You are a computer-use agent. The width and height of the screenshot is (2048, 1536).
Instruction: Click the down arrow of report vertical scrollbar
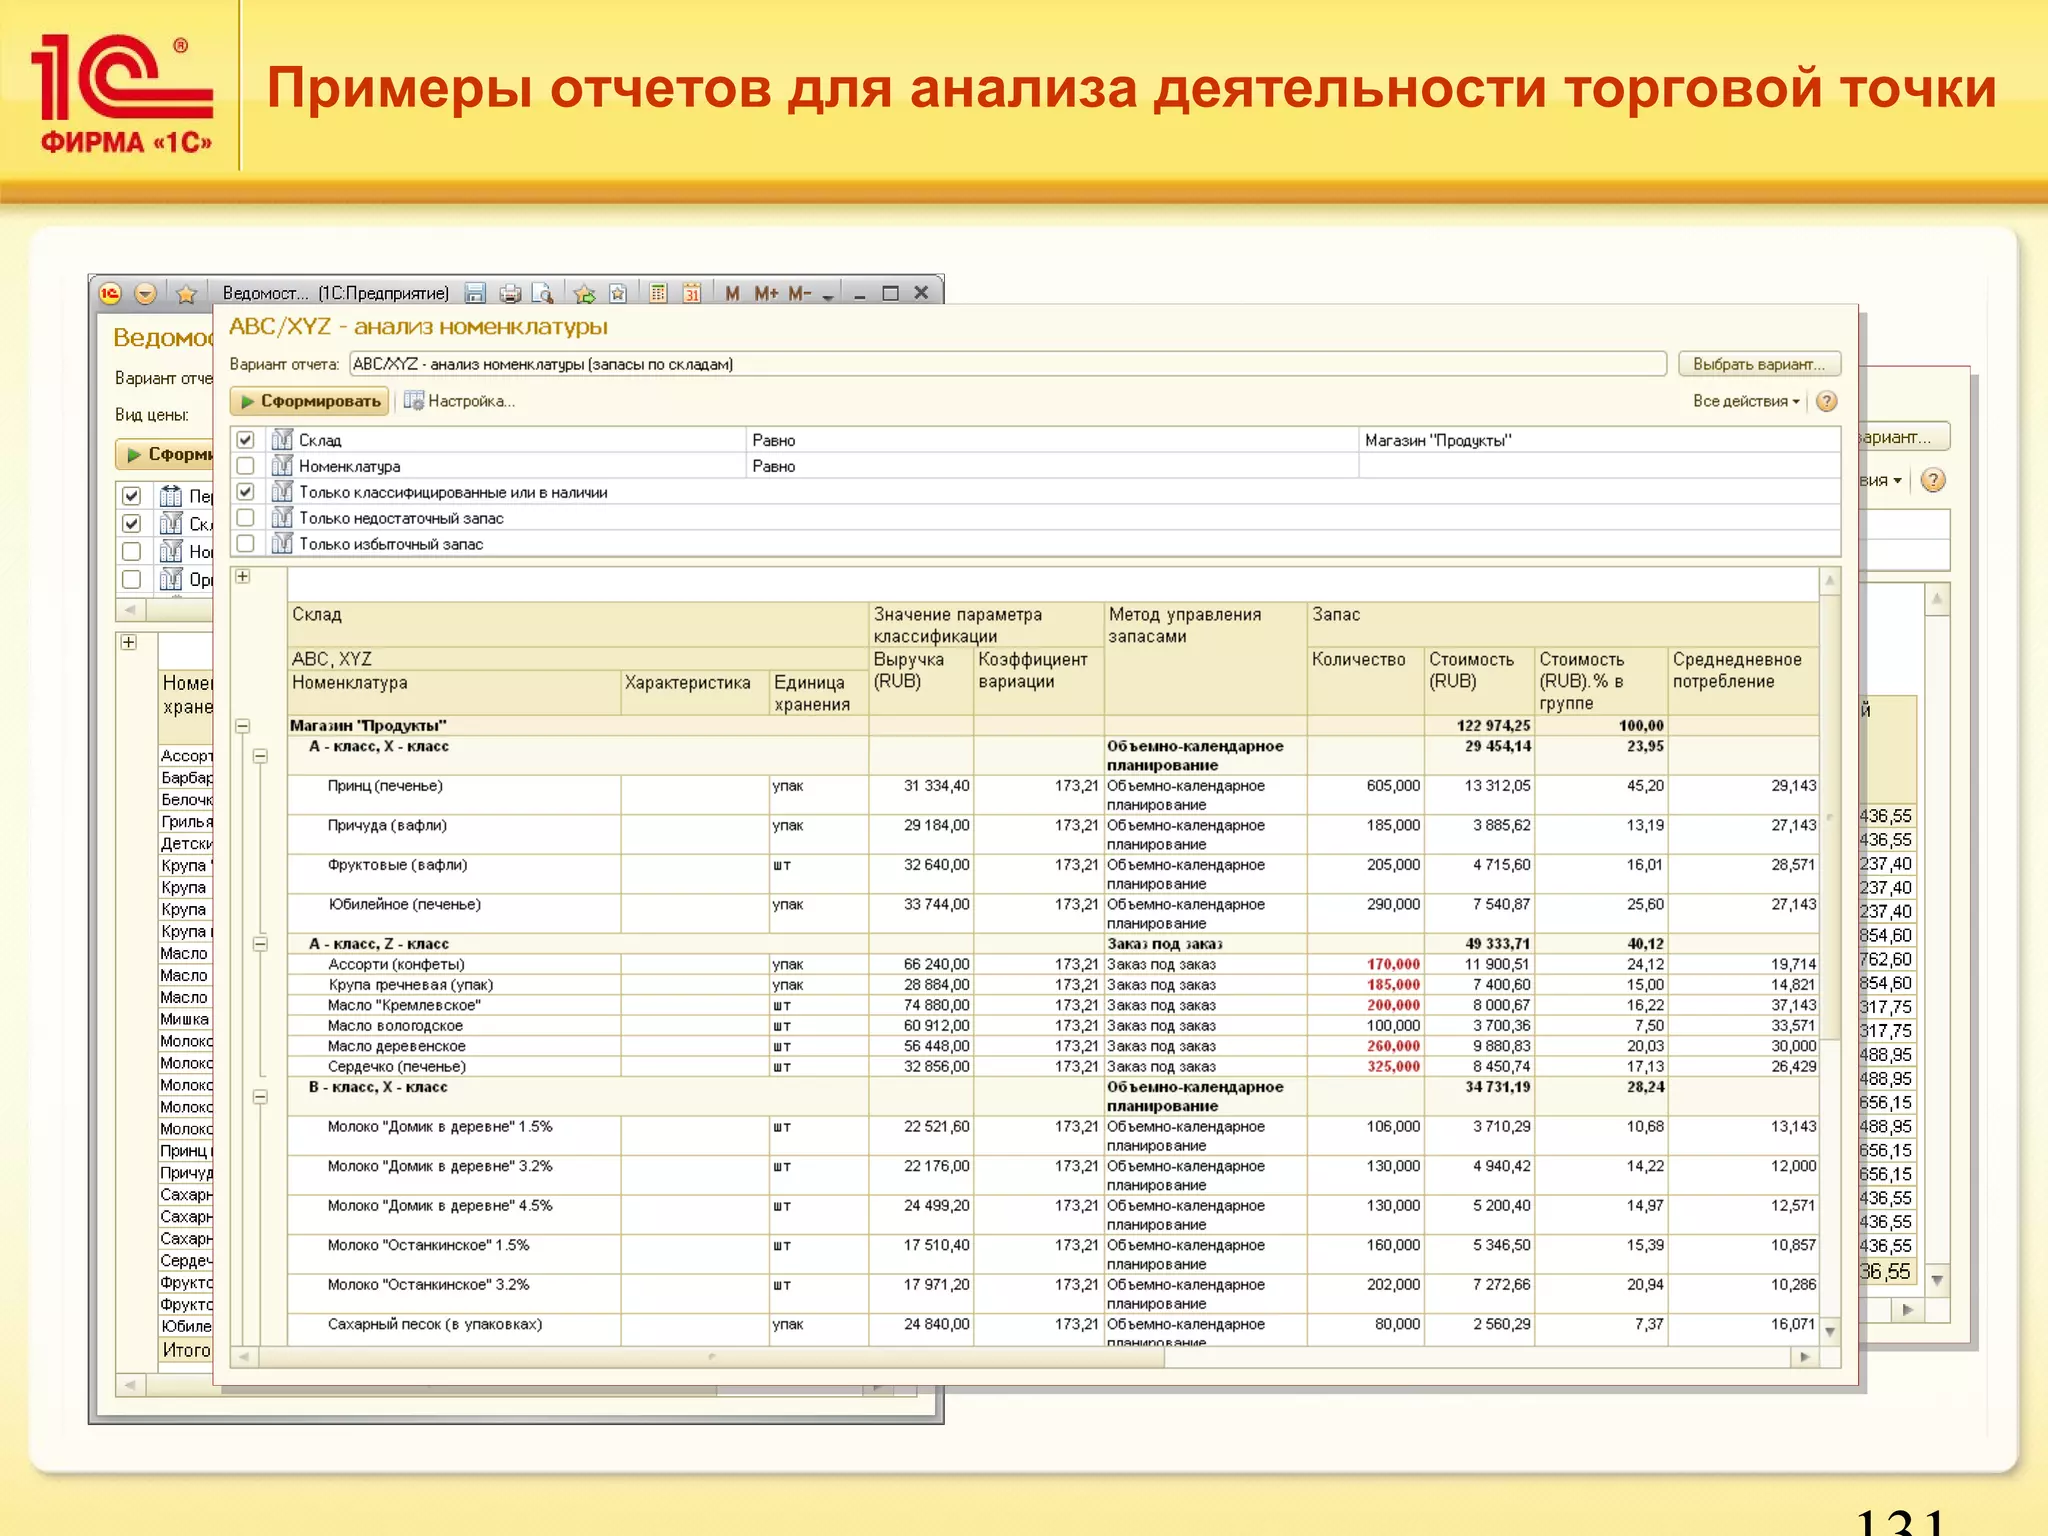(x=1830, y=1332)
